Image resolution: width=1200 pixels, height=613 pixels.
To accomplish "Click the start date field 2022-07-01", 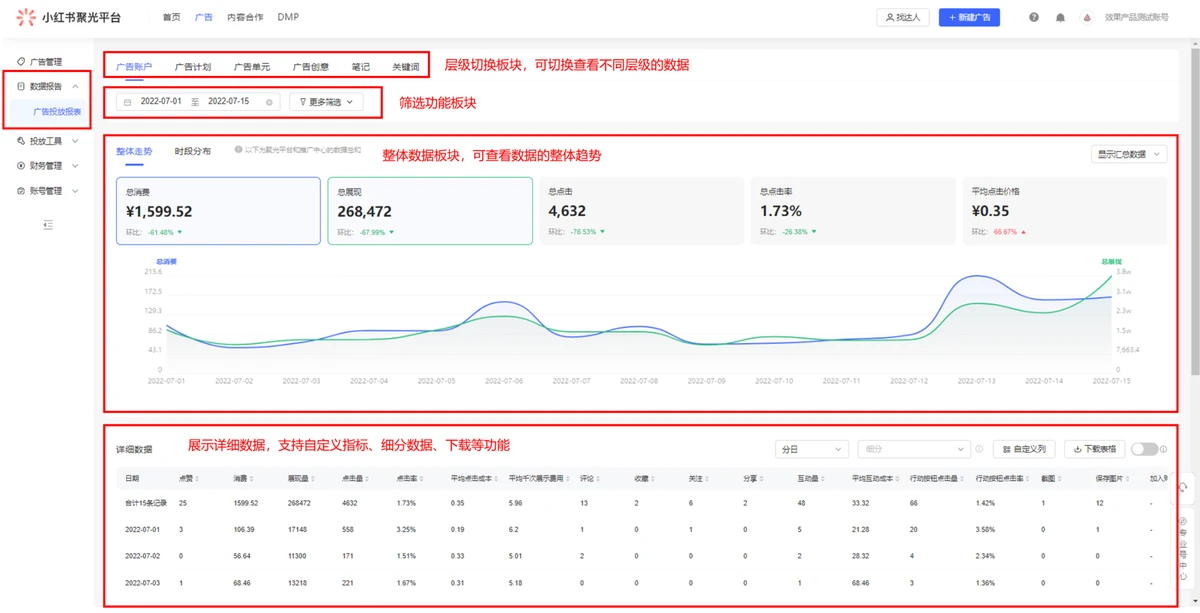I will pos(161,102).
